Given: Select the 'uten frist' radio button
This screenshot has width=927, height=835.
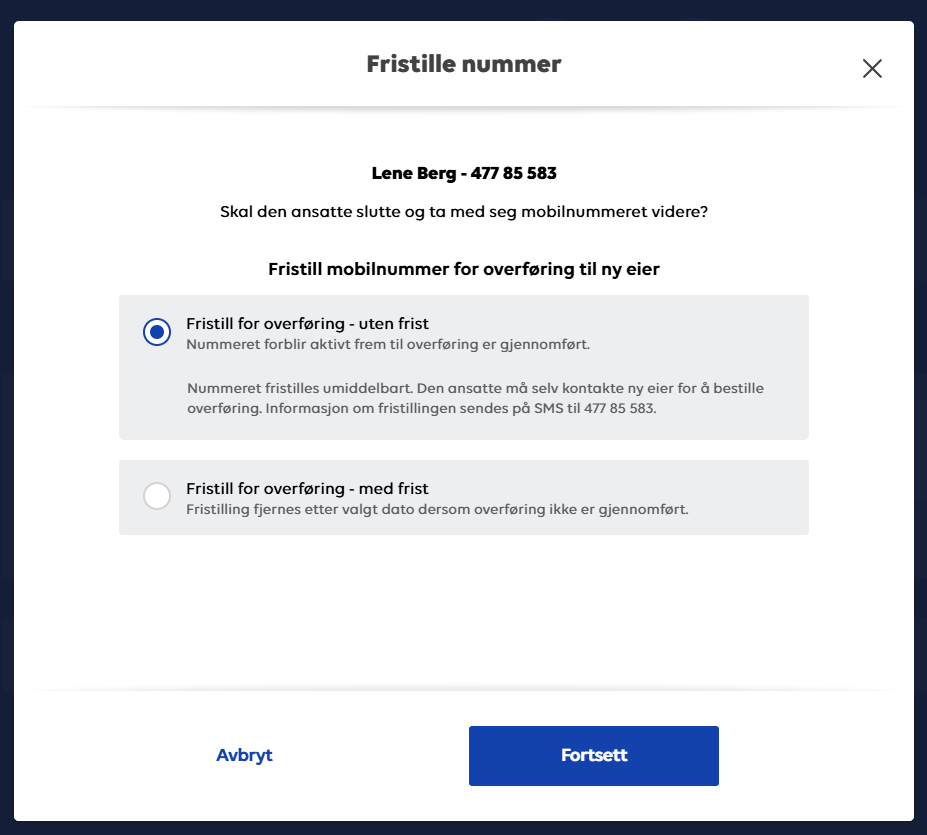Looking at the screenshot, I should [157, 332].
